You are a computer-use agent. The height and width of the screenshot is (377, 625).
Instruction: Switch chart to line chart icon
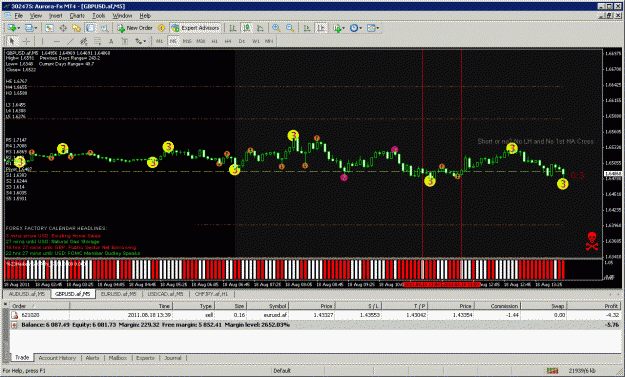click(260, 28)
